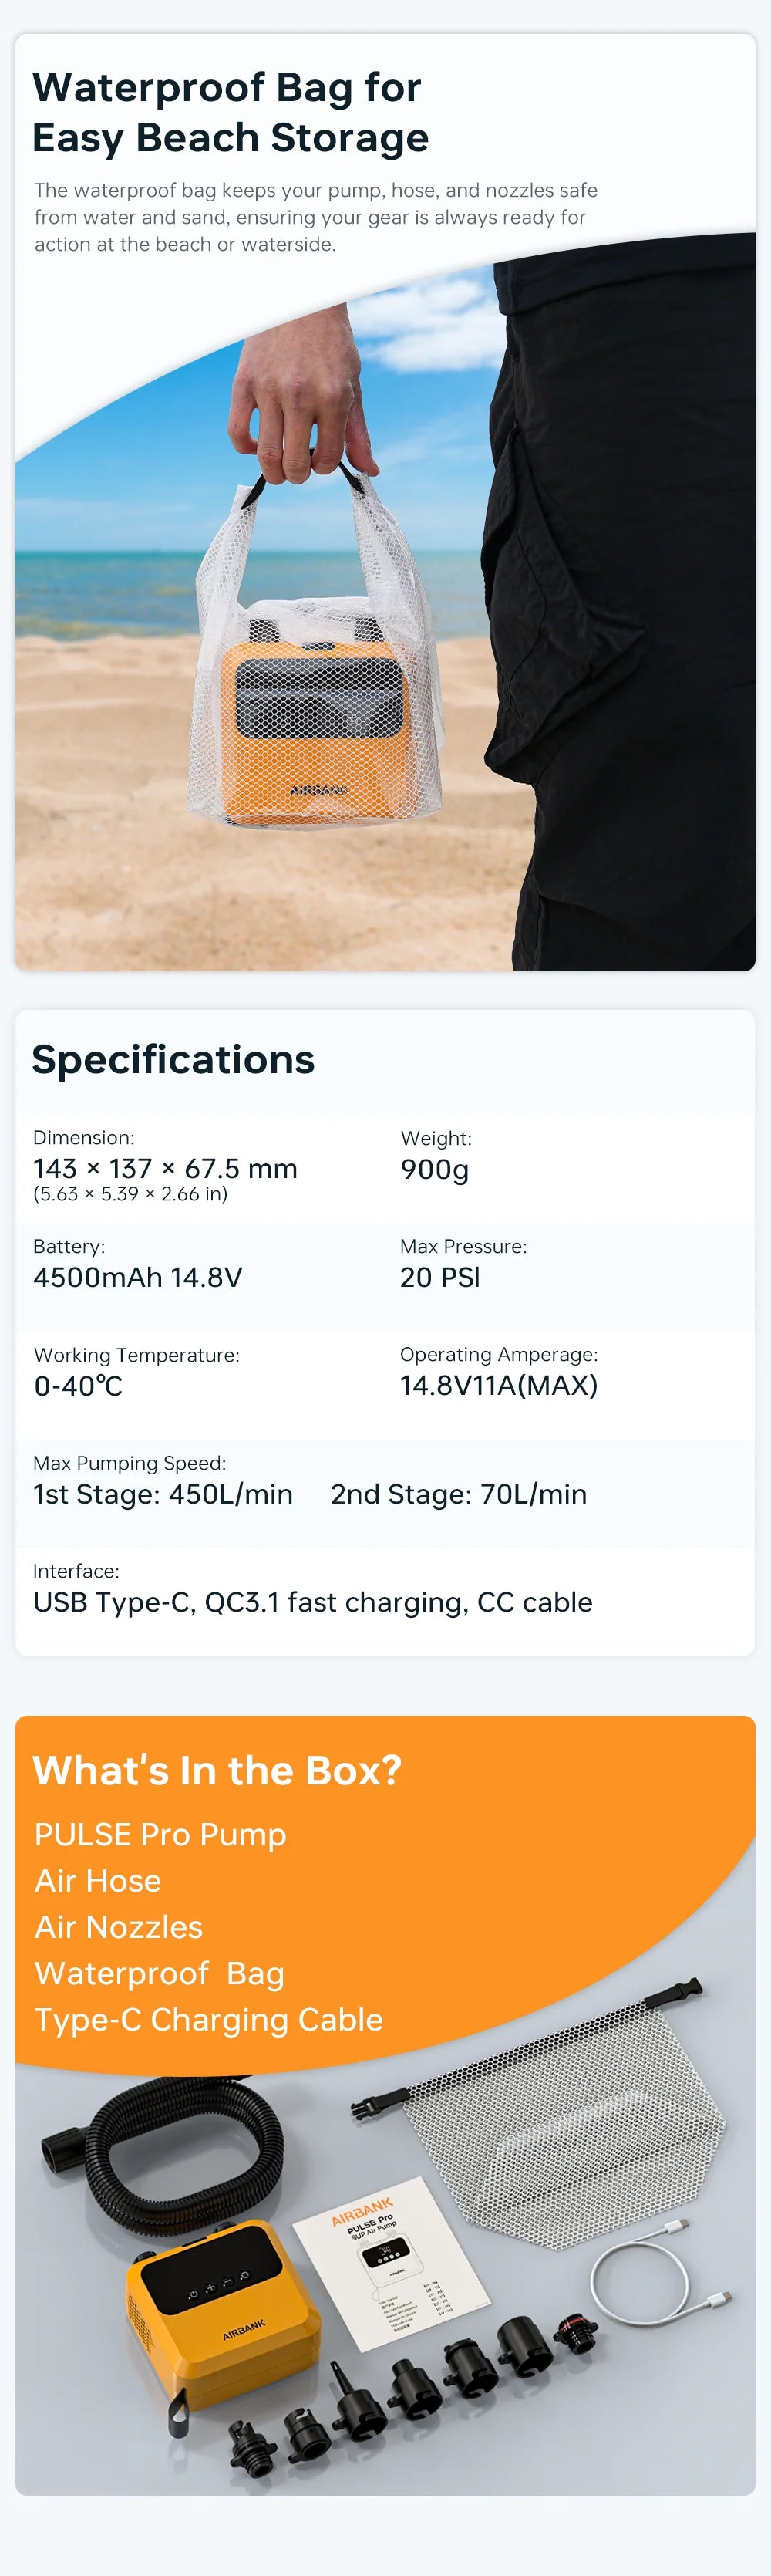Click the 1st Stage: 450L/min pumping speed
The image size is (771, 2576).
click(163, 1494)
